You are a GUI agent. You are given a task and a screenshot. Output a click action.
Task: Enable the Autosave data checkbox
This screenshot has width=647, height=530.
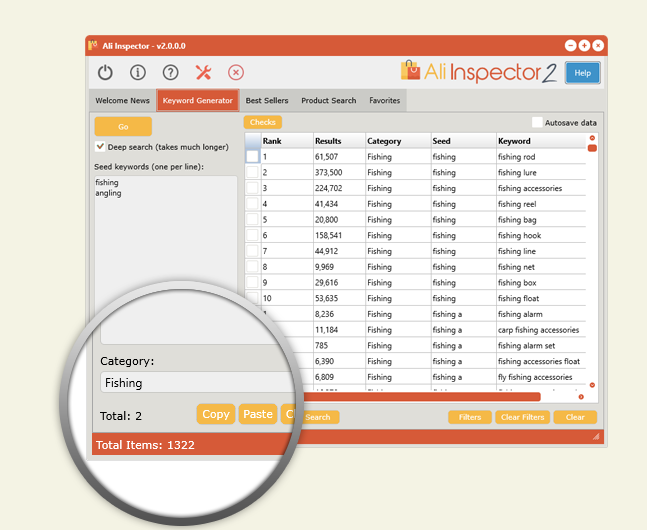537,122
